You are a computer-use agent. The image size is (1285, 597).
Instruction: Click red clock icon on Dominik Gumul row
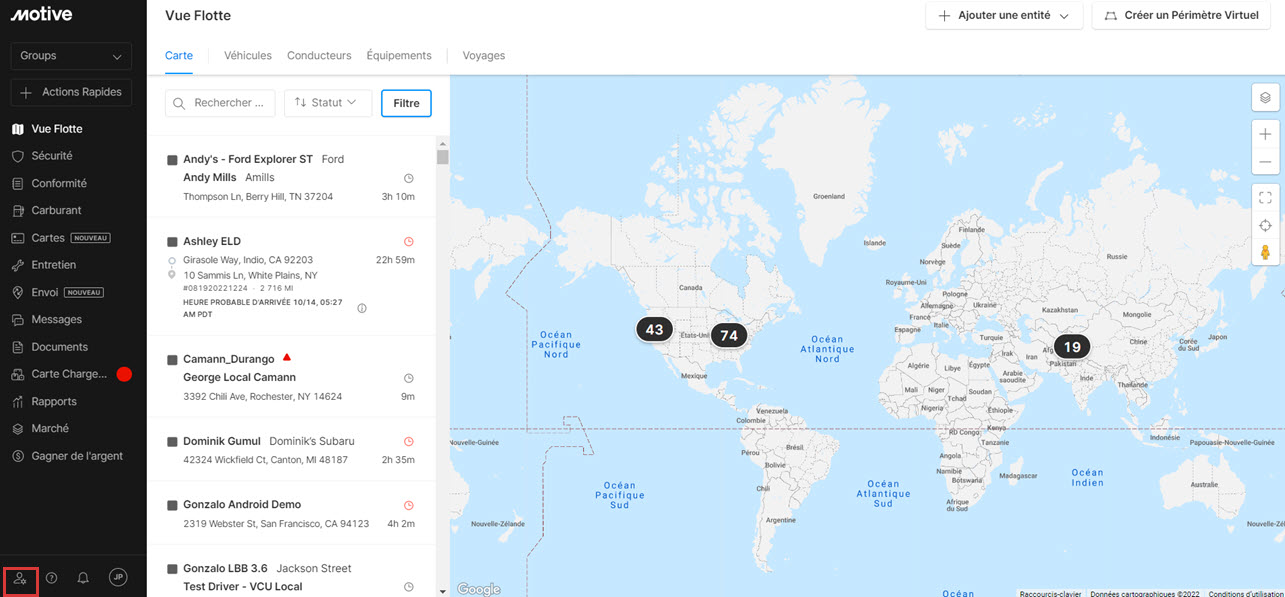(x=408, y=441)
